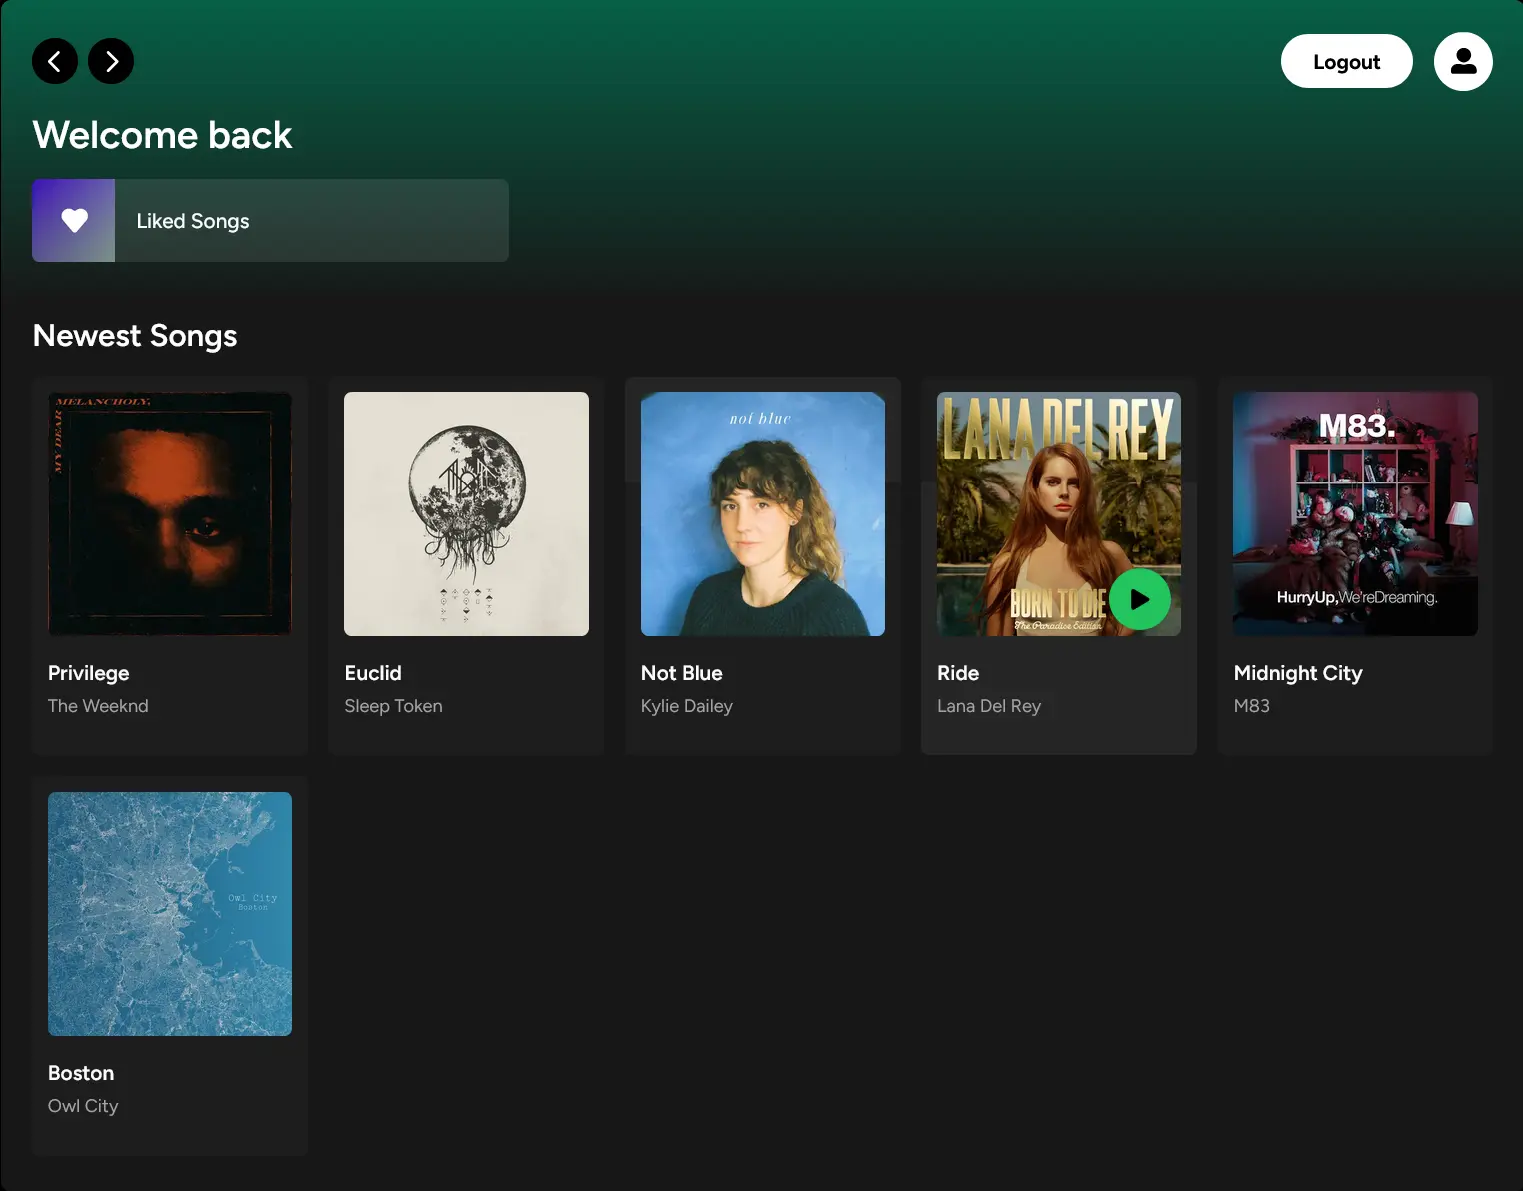Click the Lana Del Rey artist name

[x=989, y=706]
